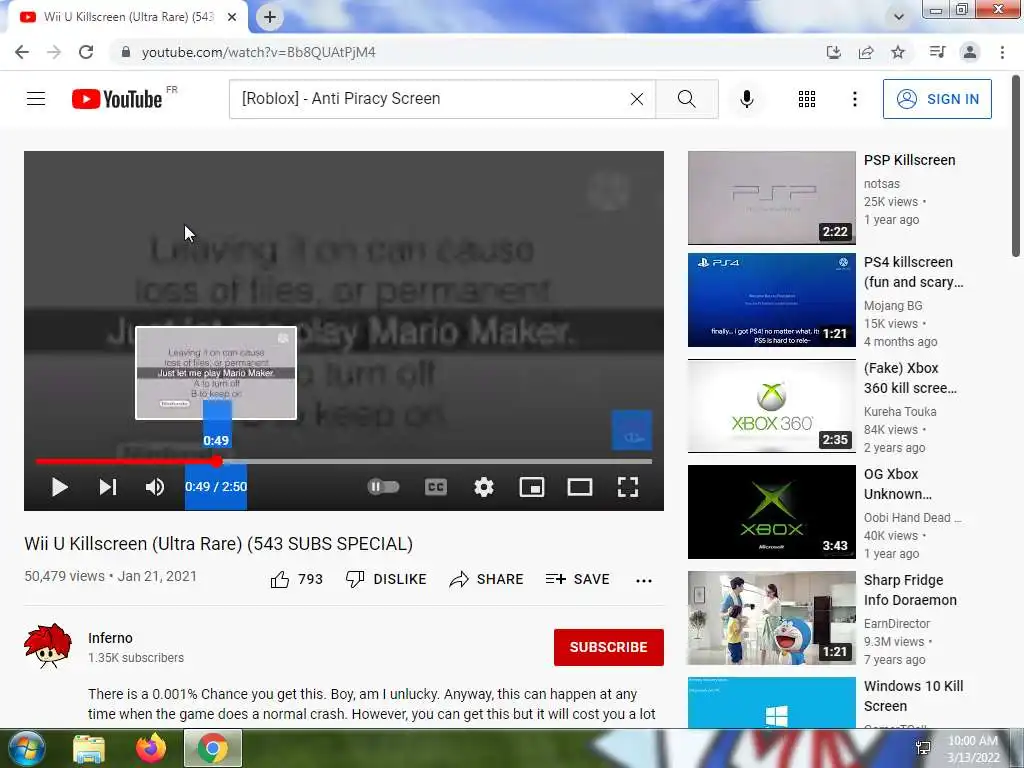Clear the search box with X
The image size is (1024, 768).
[637, 99]
